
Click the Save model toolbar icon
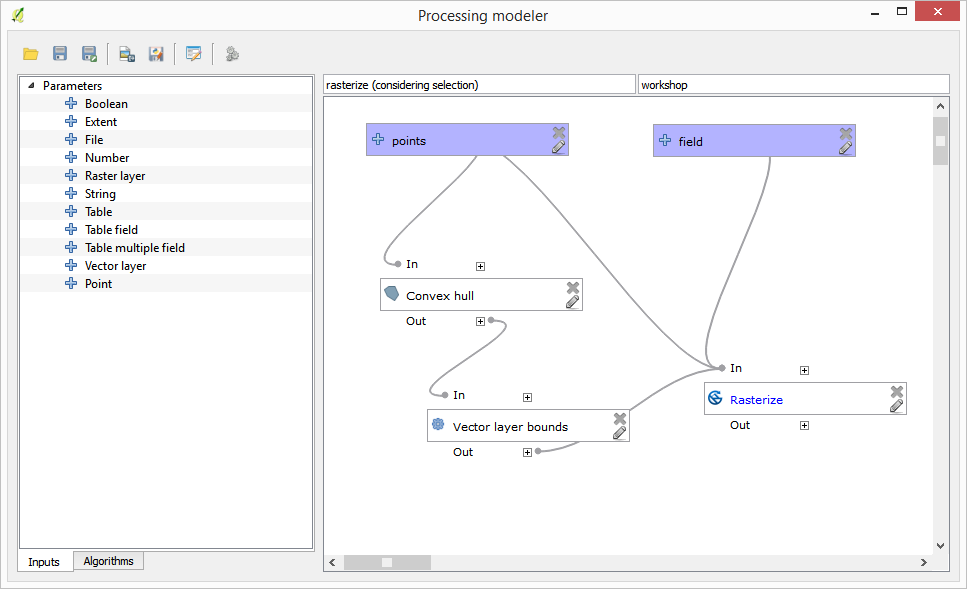(60, 54)
